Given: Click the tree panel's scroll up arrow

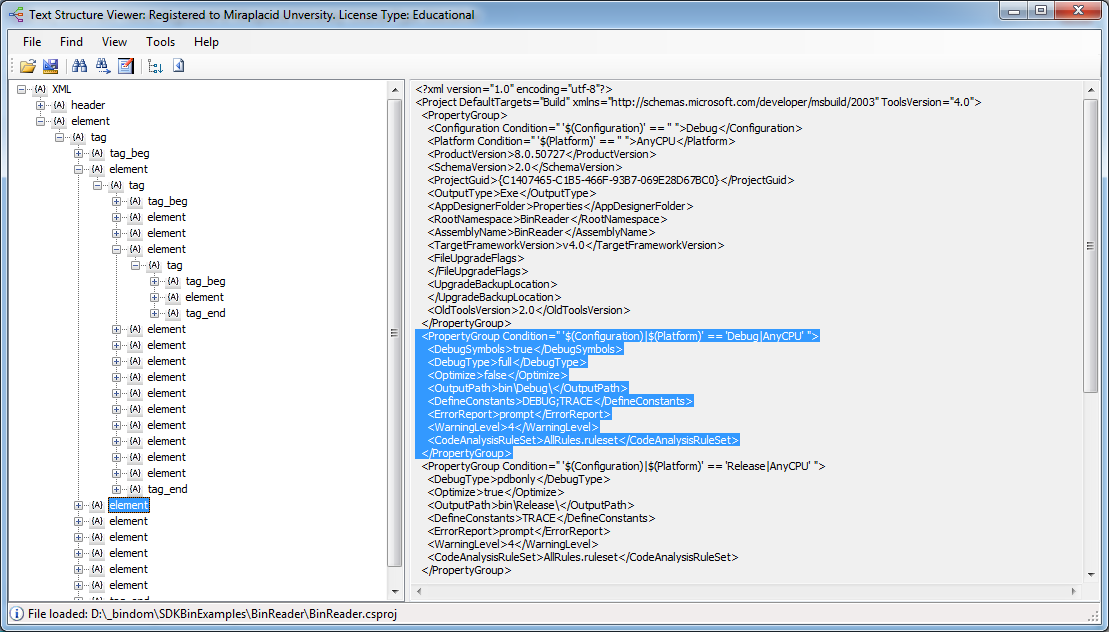Looking at the screenshot, I should [x=395, y=89].
